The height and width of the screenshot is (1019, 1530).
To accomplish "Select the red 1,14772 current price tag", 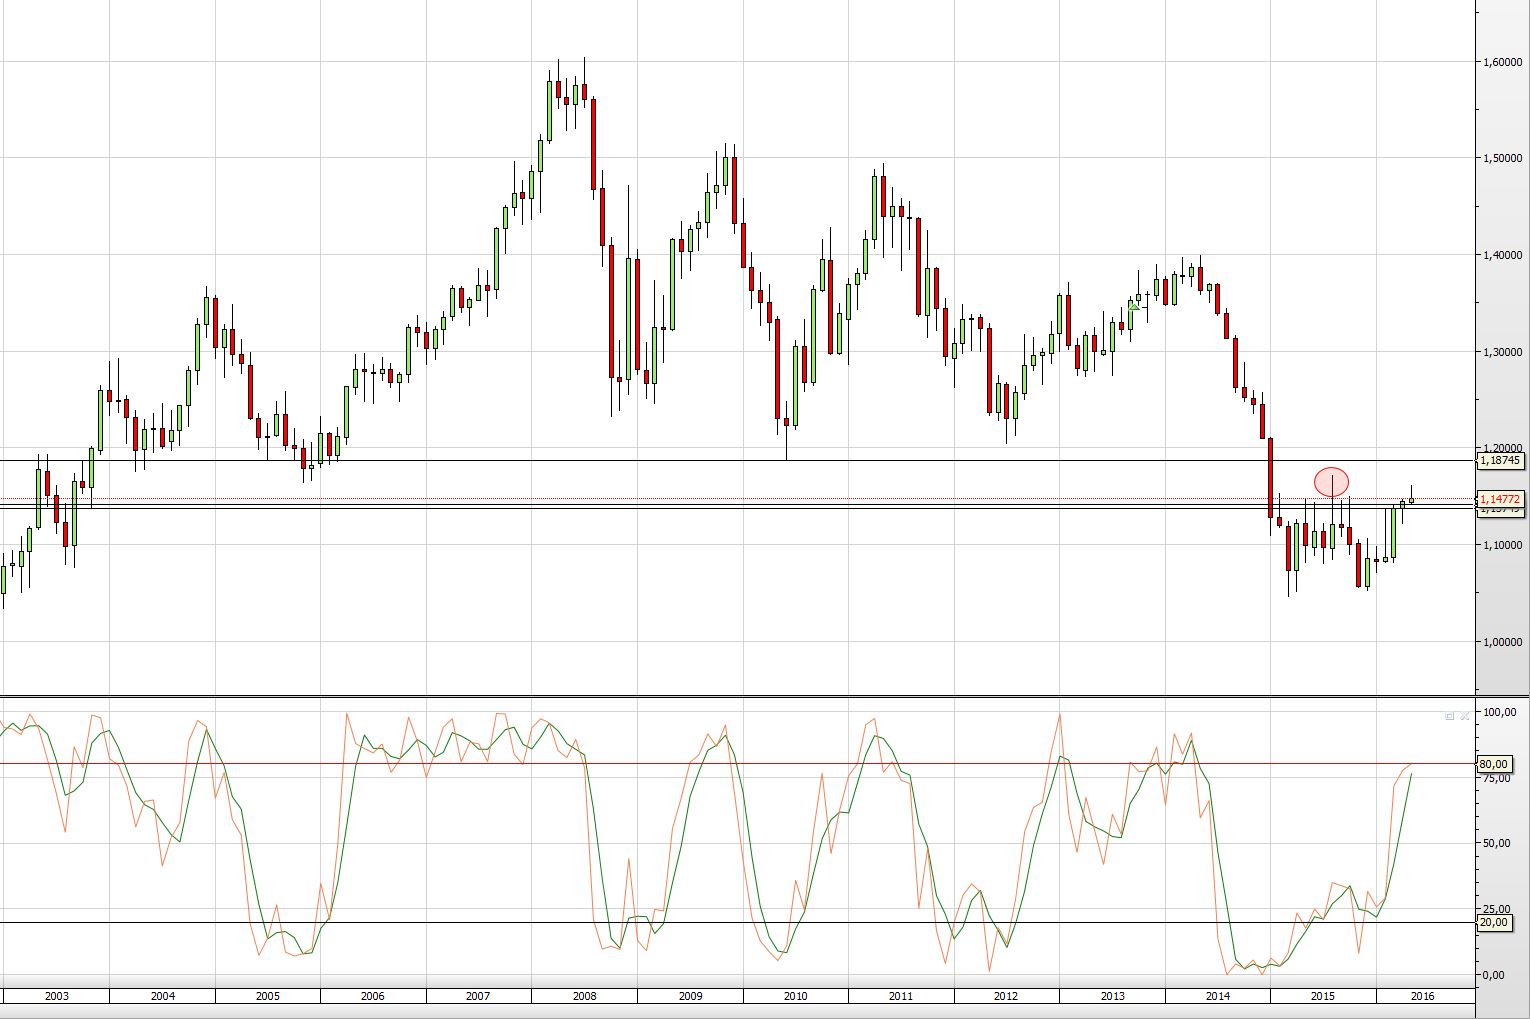I will point(1500,498).
